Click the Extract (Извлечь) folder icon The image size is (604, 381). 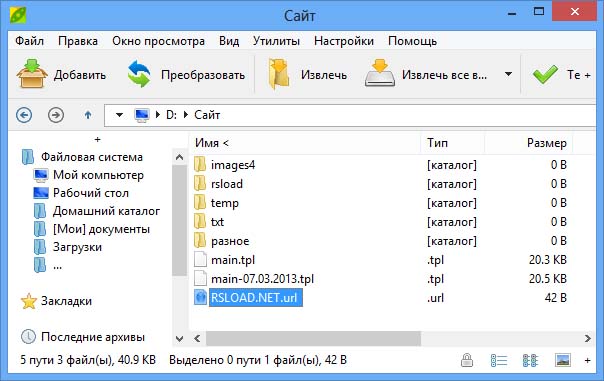click(279, 74)
